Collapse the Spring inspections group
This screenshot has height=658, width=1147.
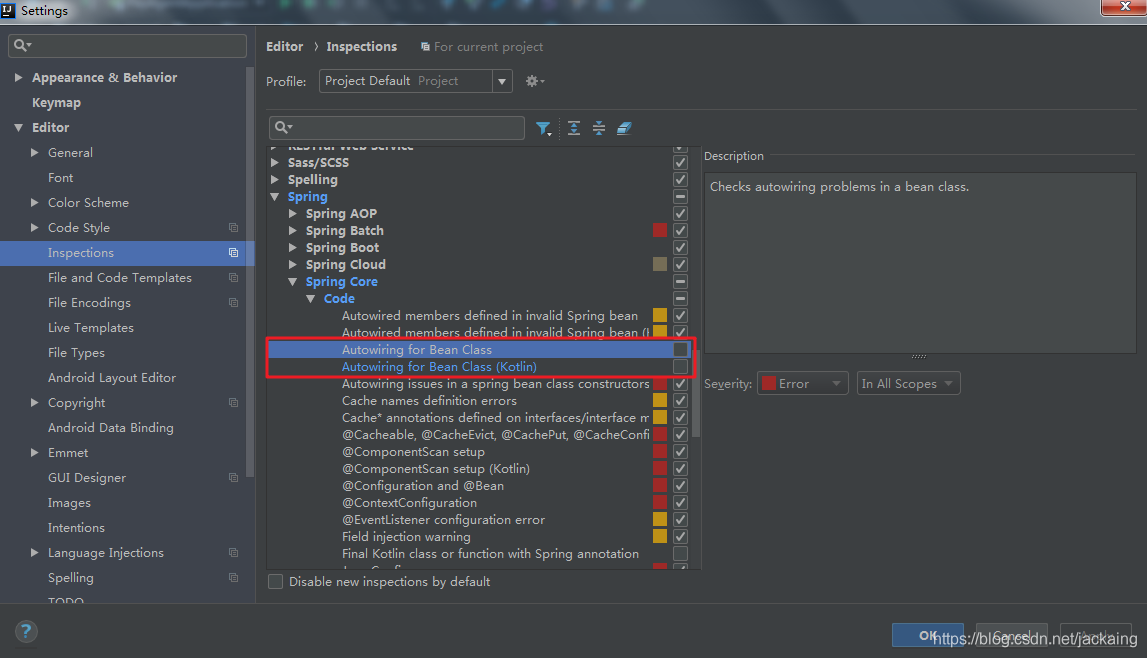[275, 197]
